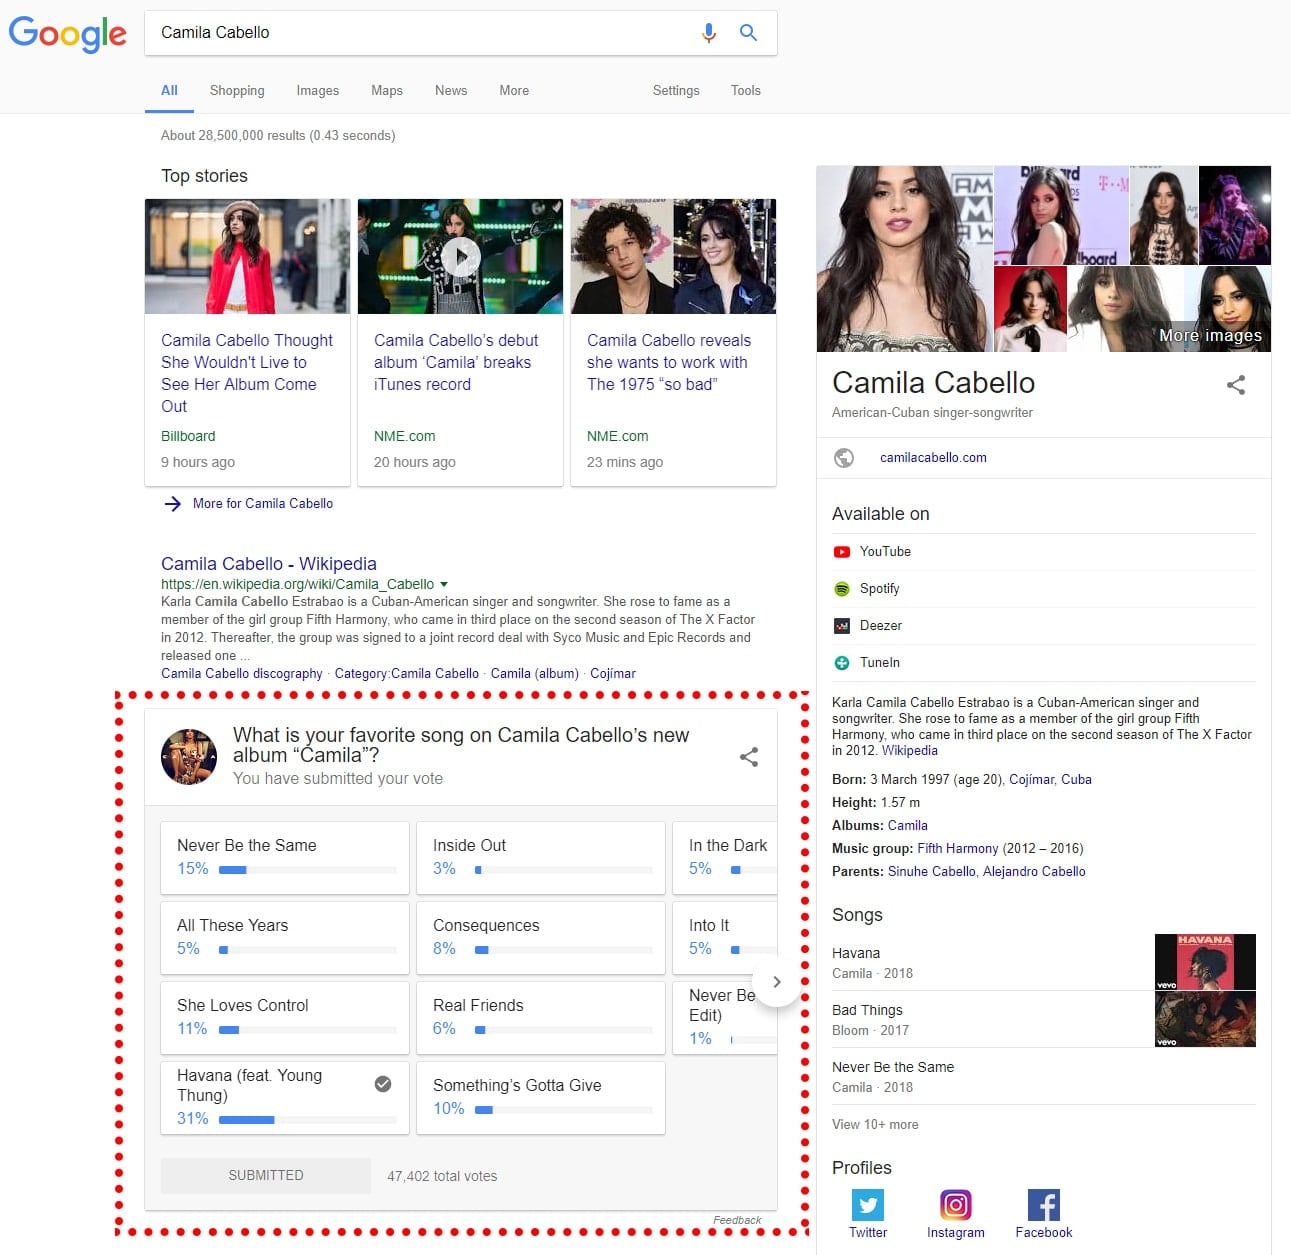The width and height of the screenshot is (1291, 1255).
Task: Click the SUBMITTED poll button
Action: (266, 1176)
